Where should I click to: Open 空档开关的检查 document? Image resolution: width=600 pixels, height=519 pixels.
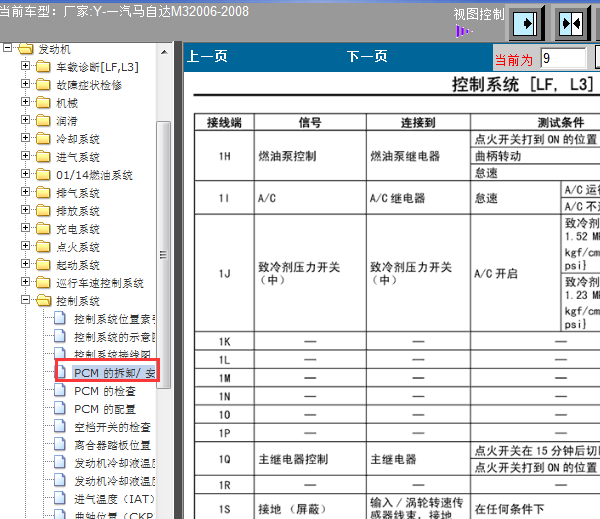(112, 427)
